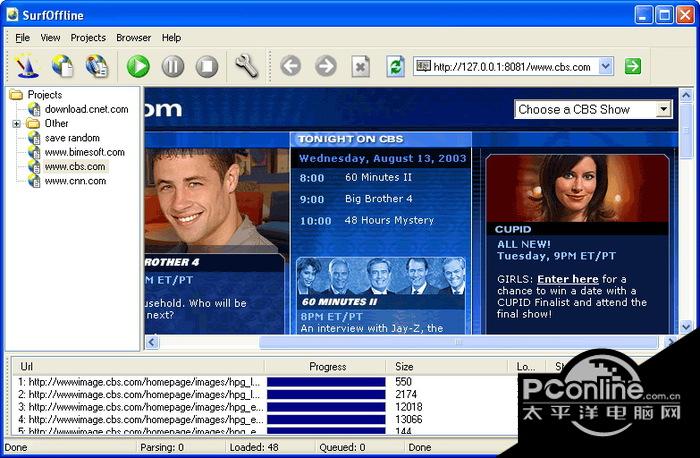Open Choose a CBS Show dropdown
Viewport: 700px width, 458px height.
point(664,109)
